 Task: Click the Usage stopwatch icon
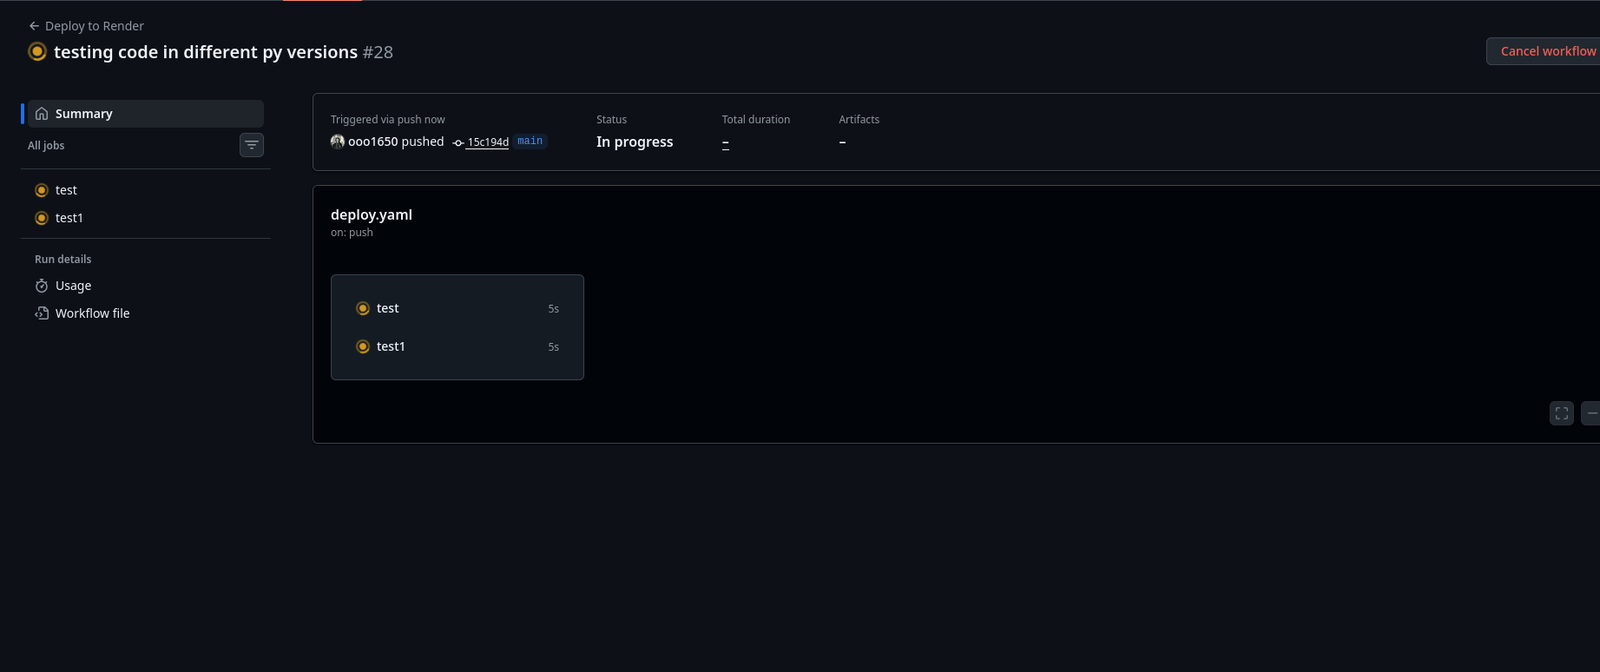pyautogui.click(x=42, y=286)
